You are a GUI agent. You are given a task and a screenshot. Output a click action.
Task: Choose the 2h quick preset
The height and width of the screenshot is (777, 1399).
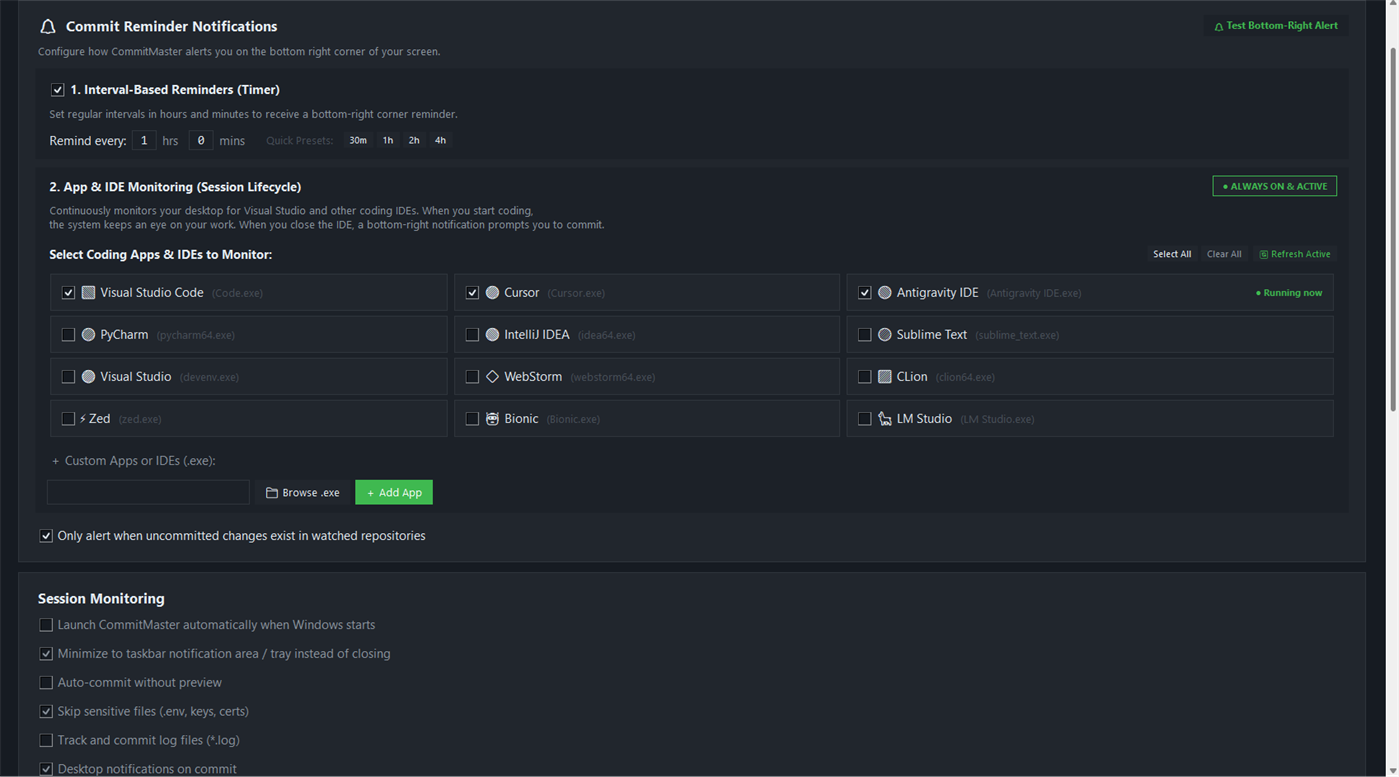414,141
